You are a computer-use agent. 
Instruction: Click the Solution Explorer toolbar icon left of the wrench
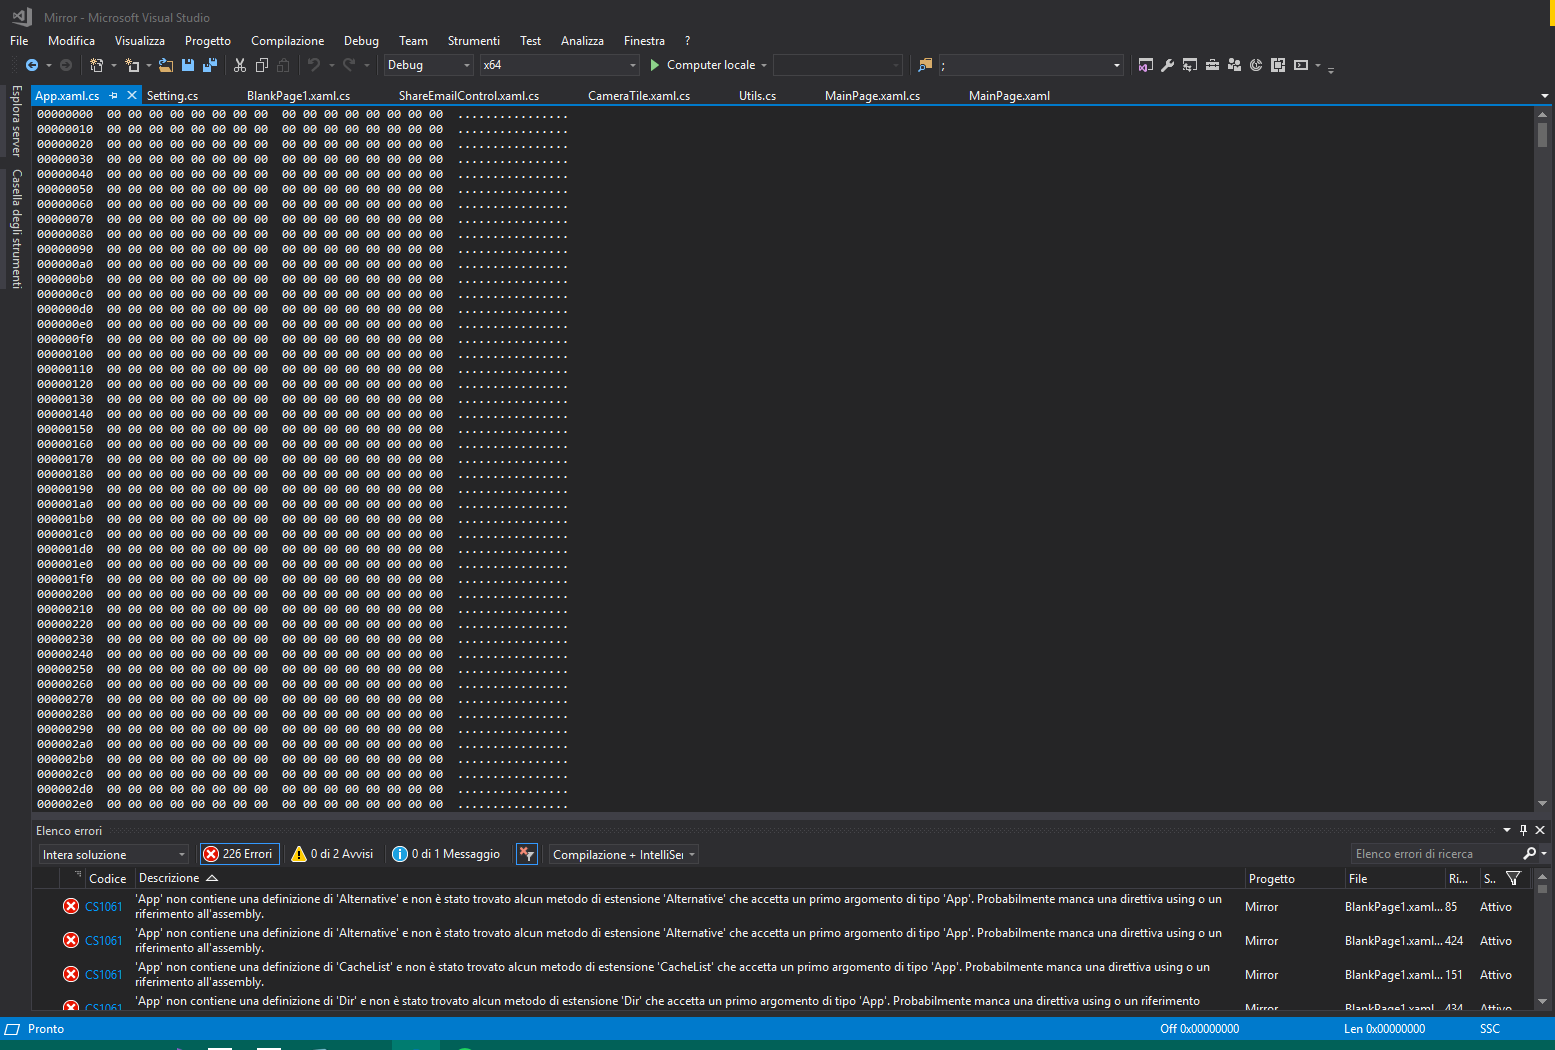click(x=1145, y=65)
